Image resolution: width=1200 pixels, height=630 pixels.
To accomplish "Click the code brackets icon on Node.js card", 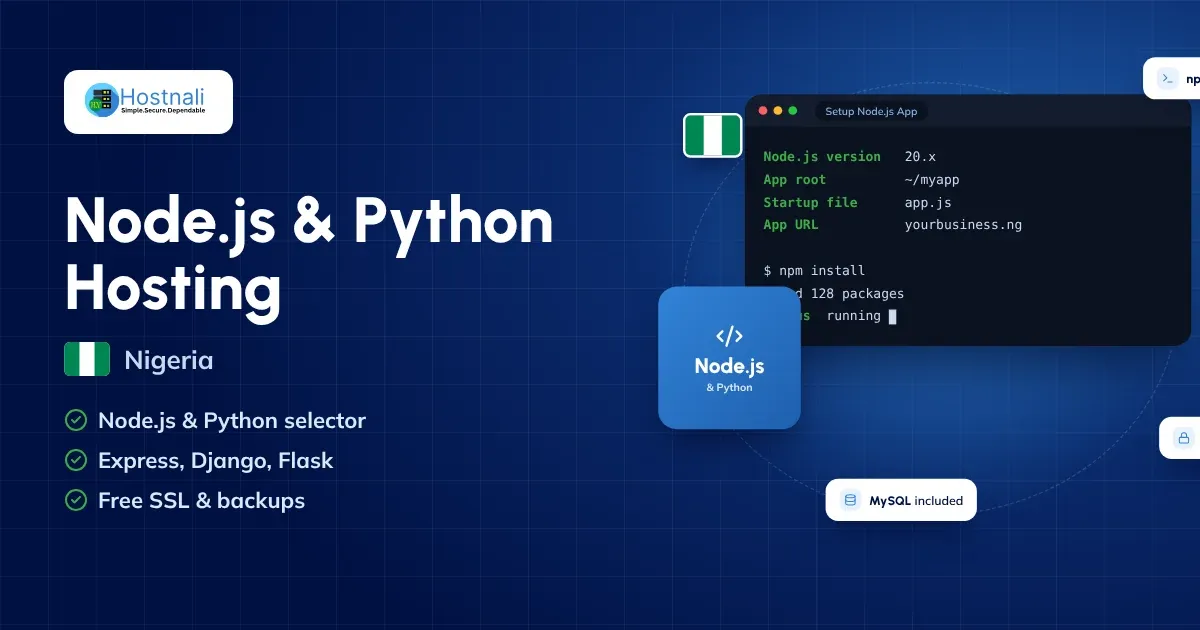I will (x=729, y=336).
